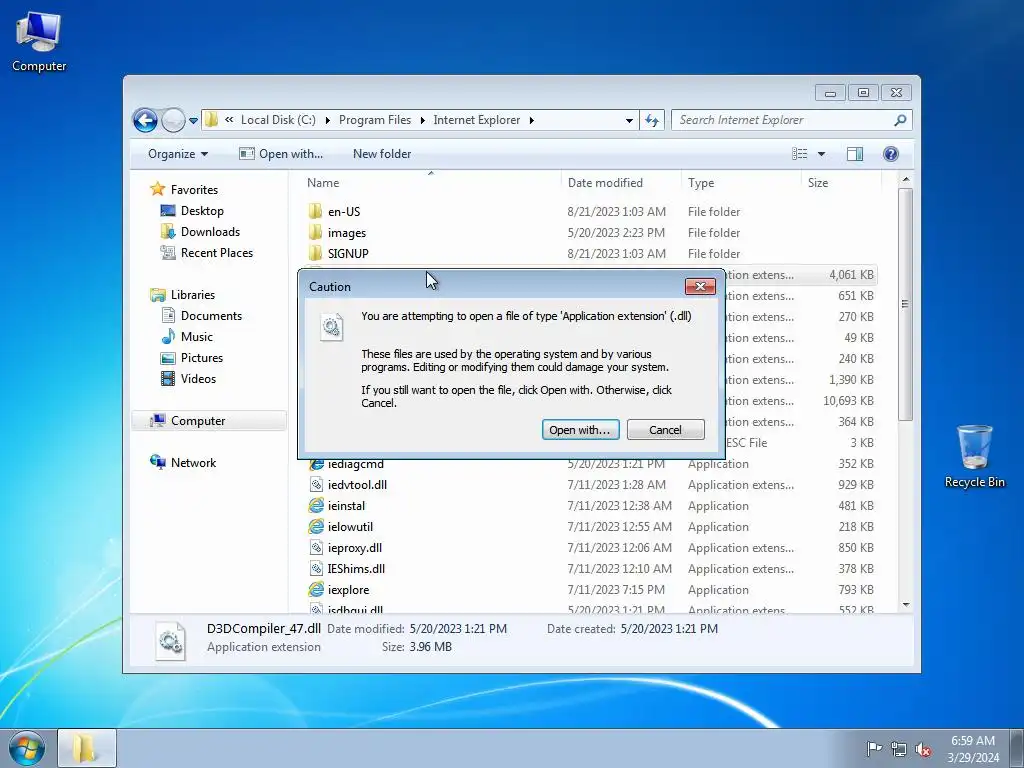Click New folder in the toolbar

click(382, 154)
